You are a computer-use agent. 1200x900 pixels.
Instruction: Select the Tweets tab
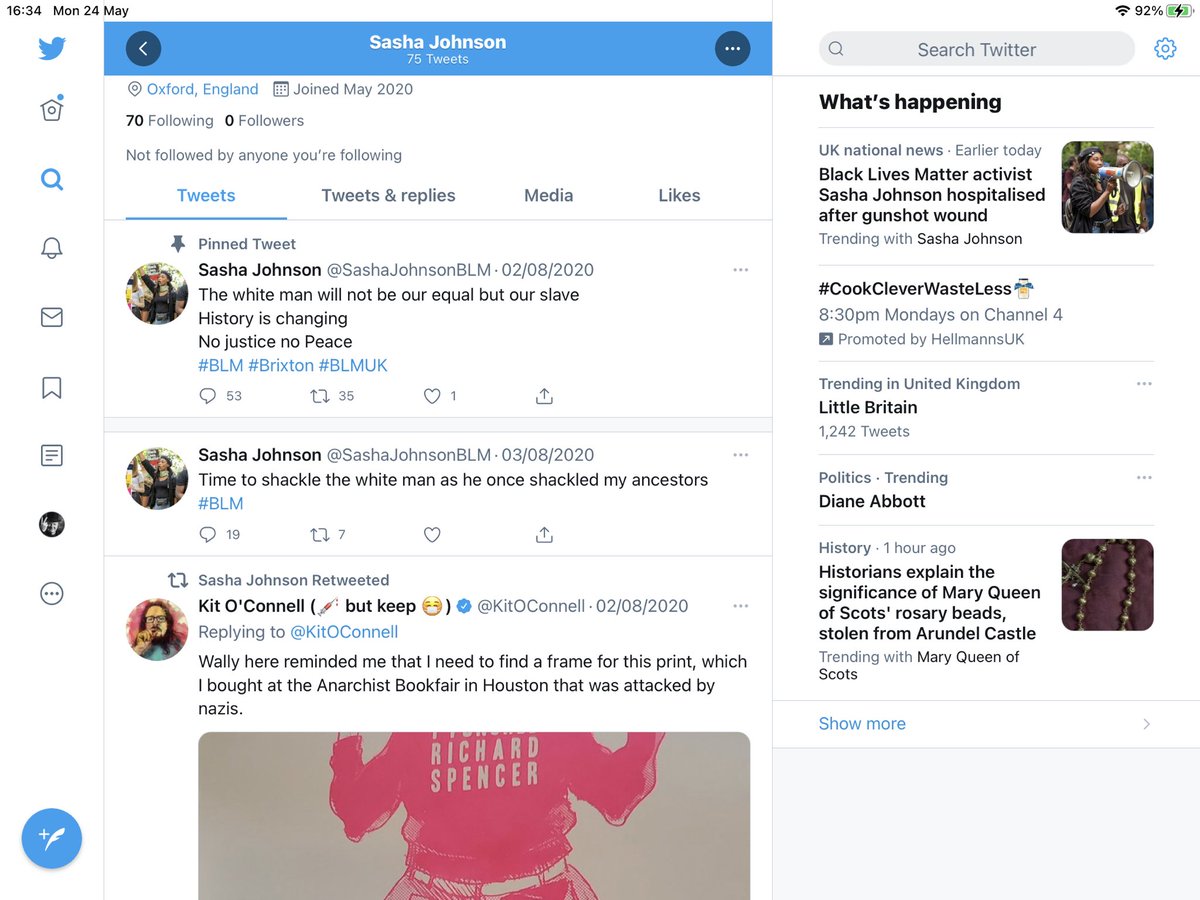point(206,195)
